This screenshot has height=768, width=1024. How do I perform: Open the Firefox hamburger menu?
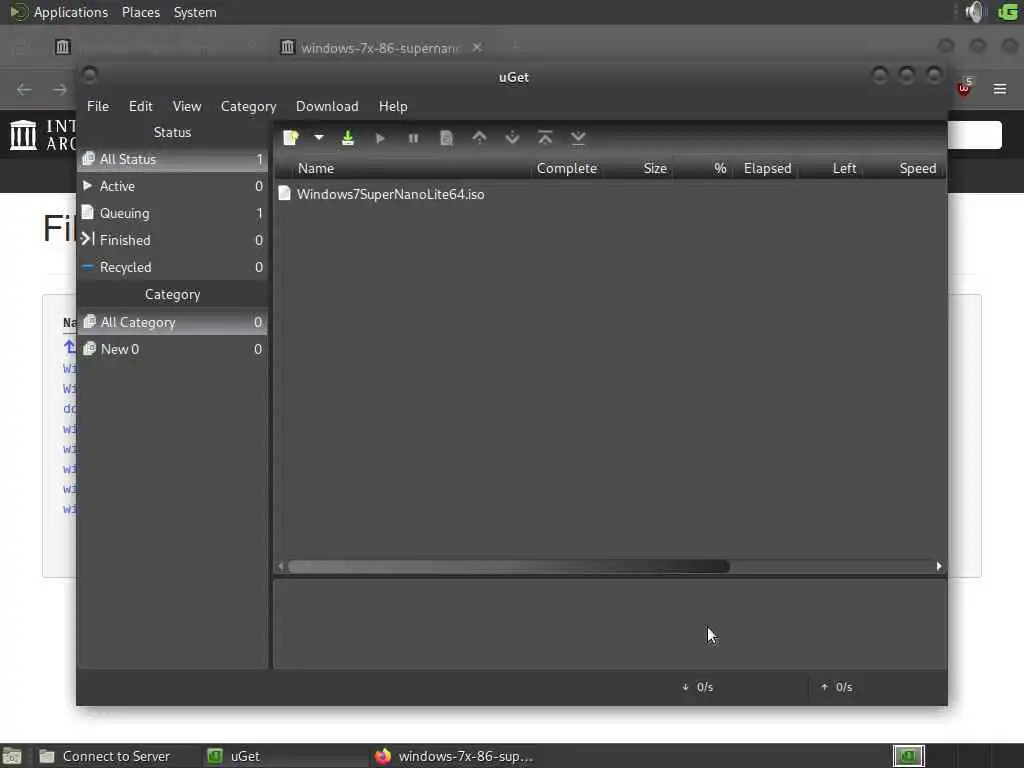click(x=1000, y=89)
